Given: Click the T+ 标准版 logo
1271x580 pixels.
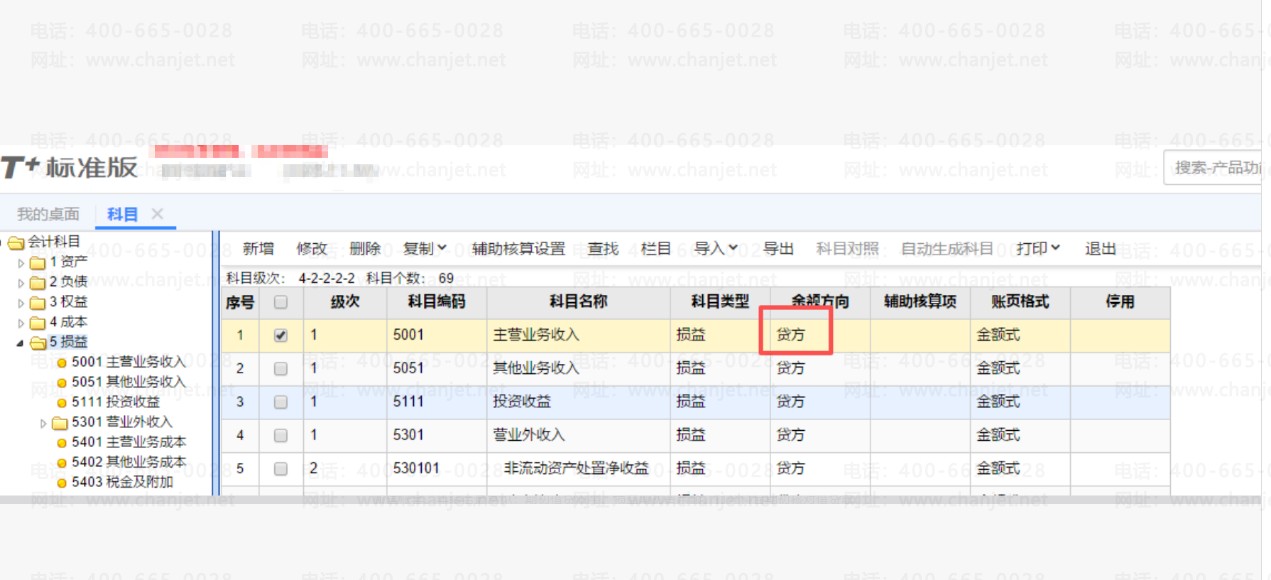Looking at the screenshot, I should tap(69, 167).
